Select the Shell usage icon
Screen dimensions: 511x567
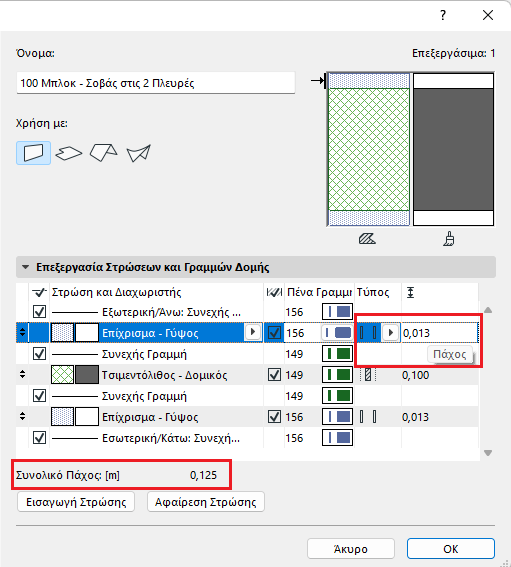(138, 153)
